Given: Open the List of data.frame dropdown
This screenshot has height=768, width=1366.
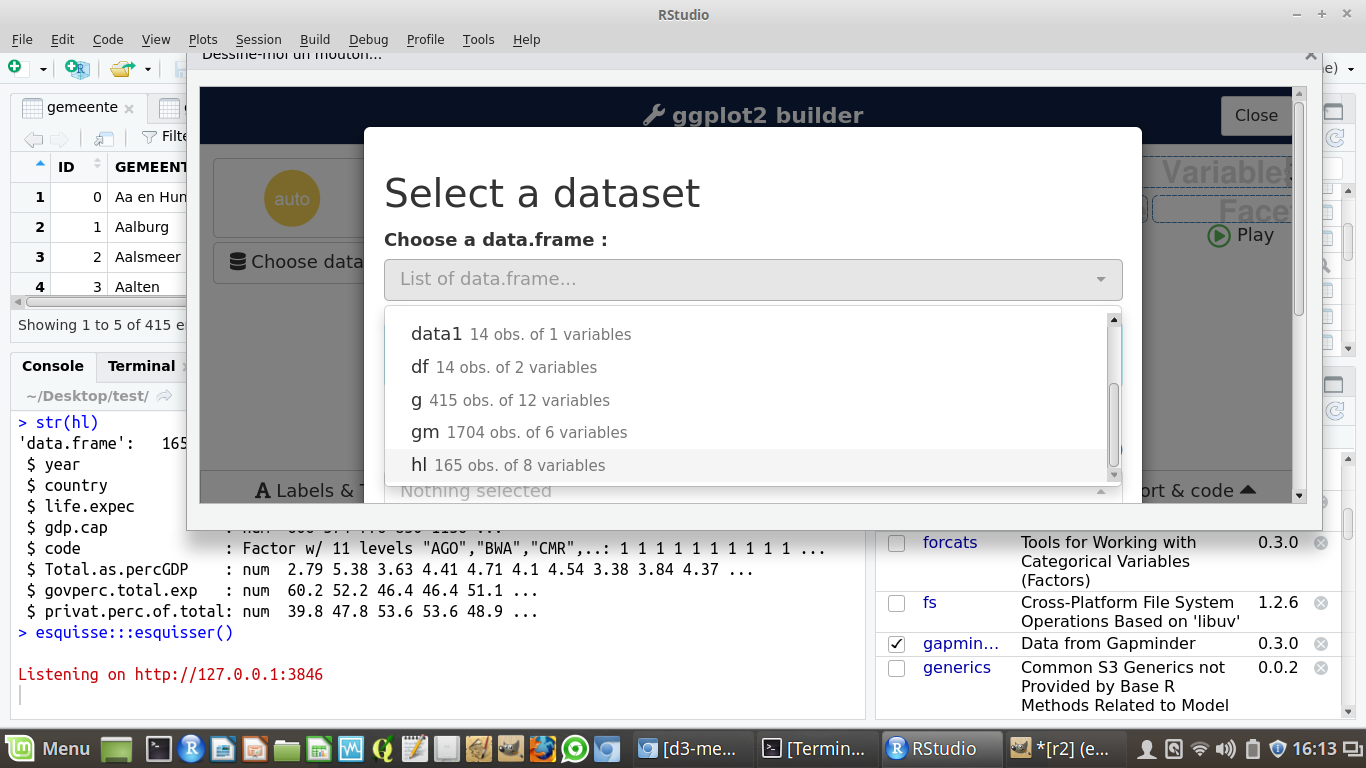Looking at the screenshot, I should (753, 279).
